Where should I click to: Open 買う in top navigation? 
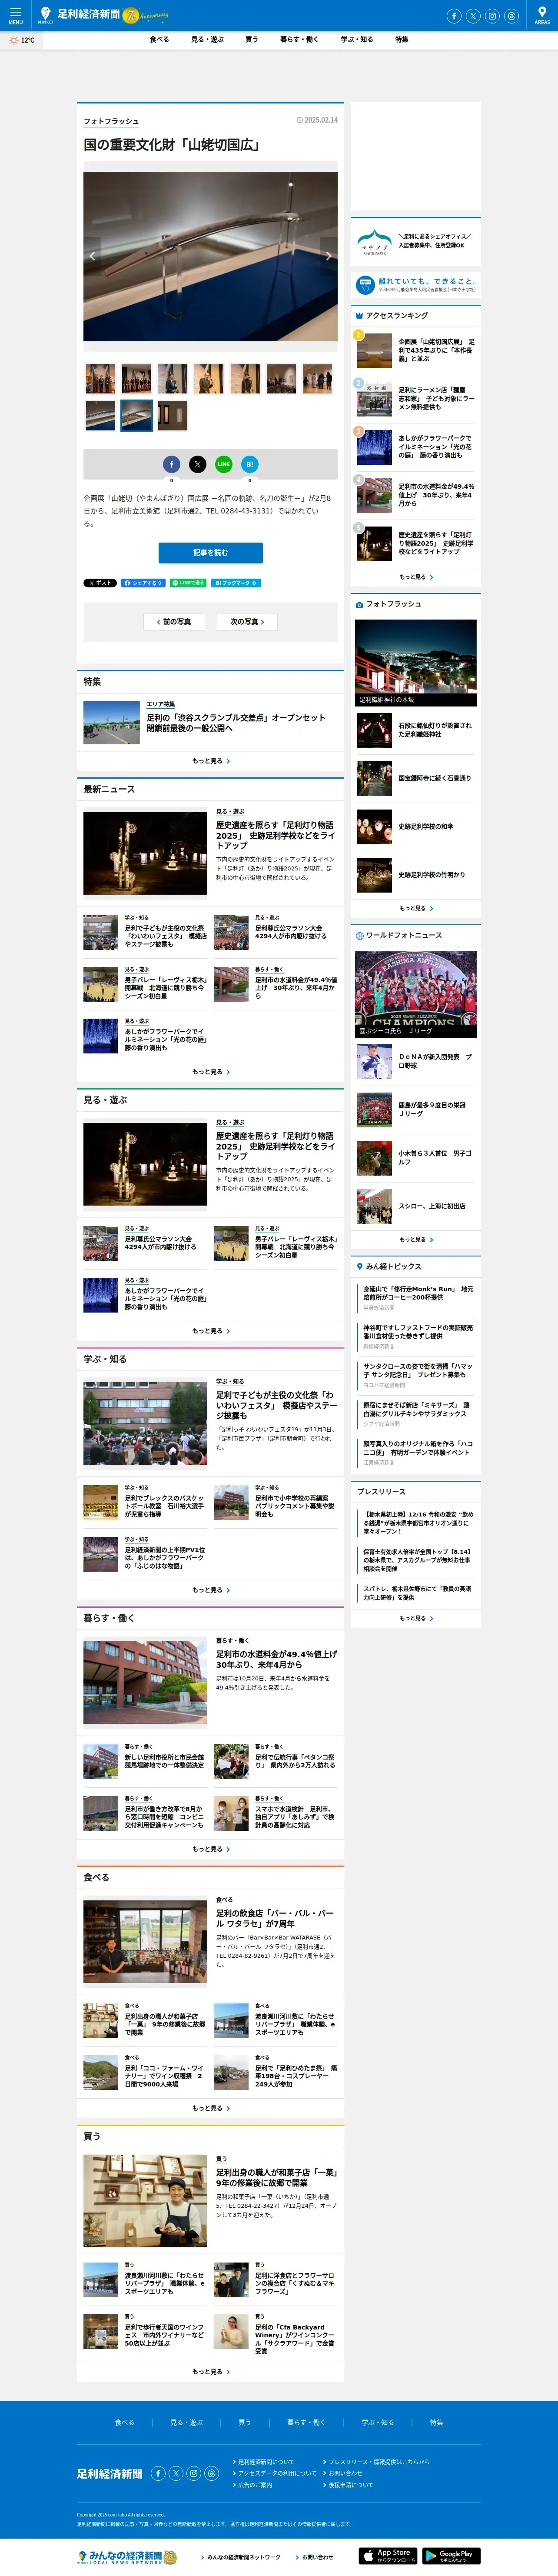point(252,40)
